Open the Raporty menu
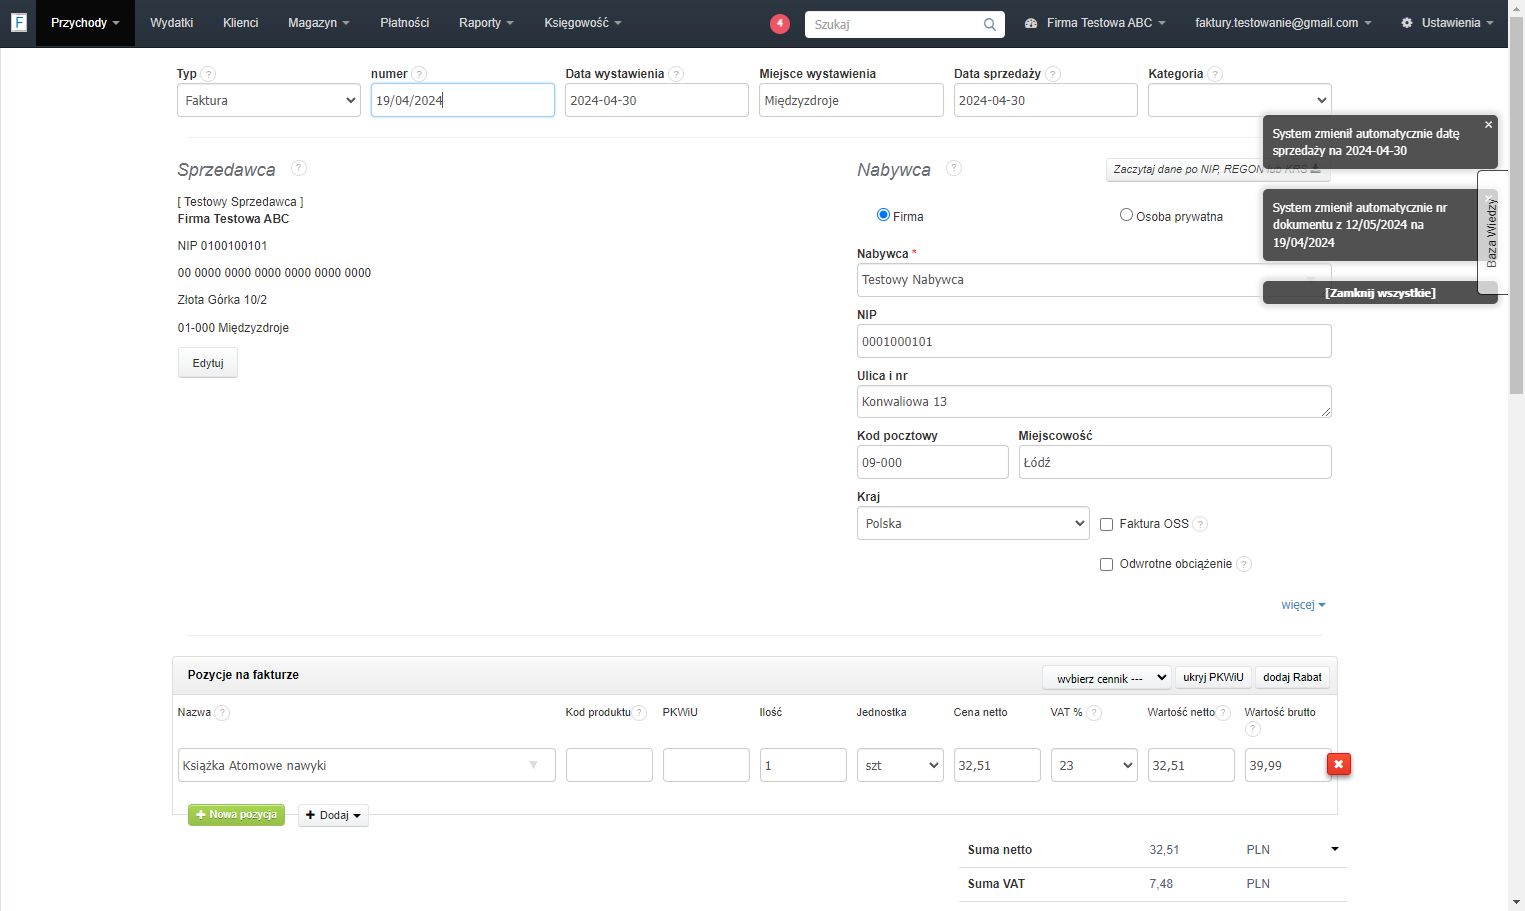 pos(486,23)
